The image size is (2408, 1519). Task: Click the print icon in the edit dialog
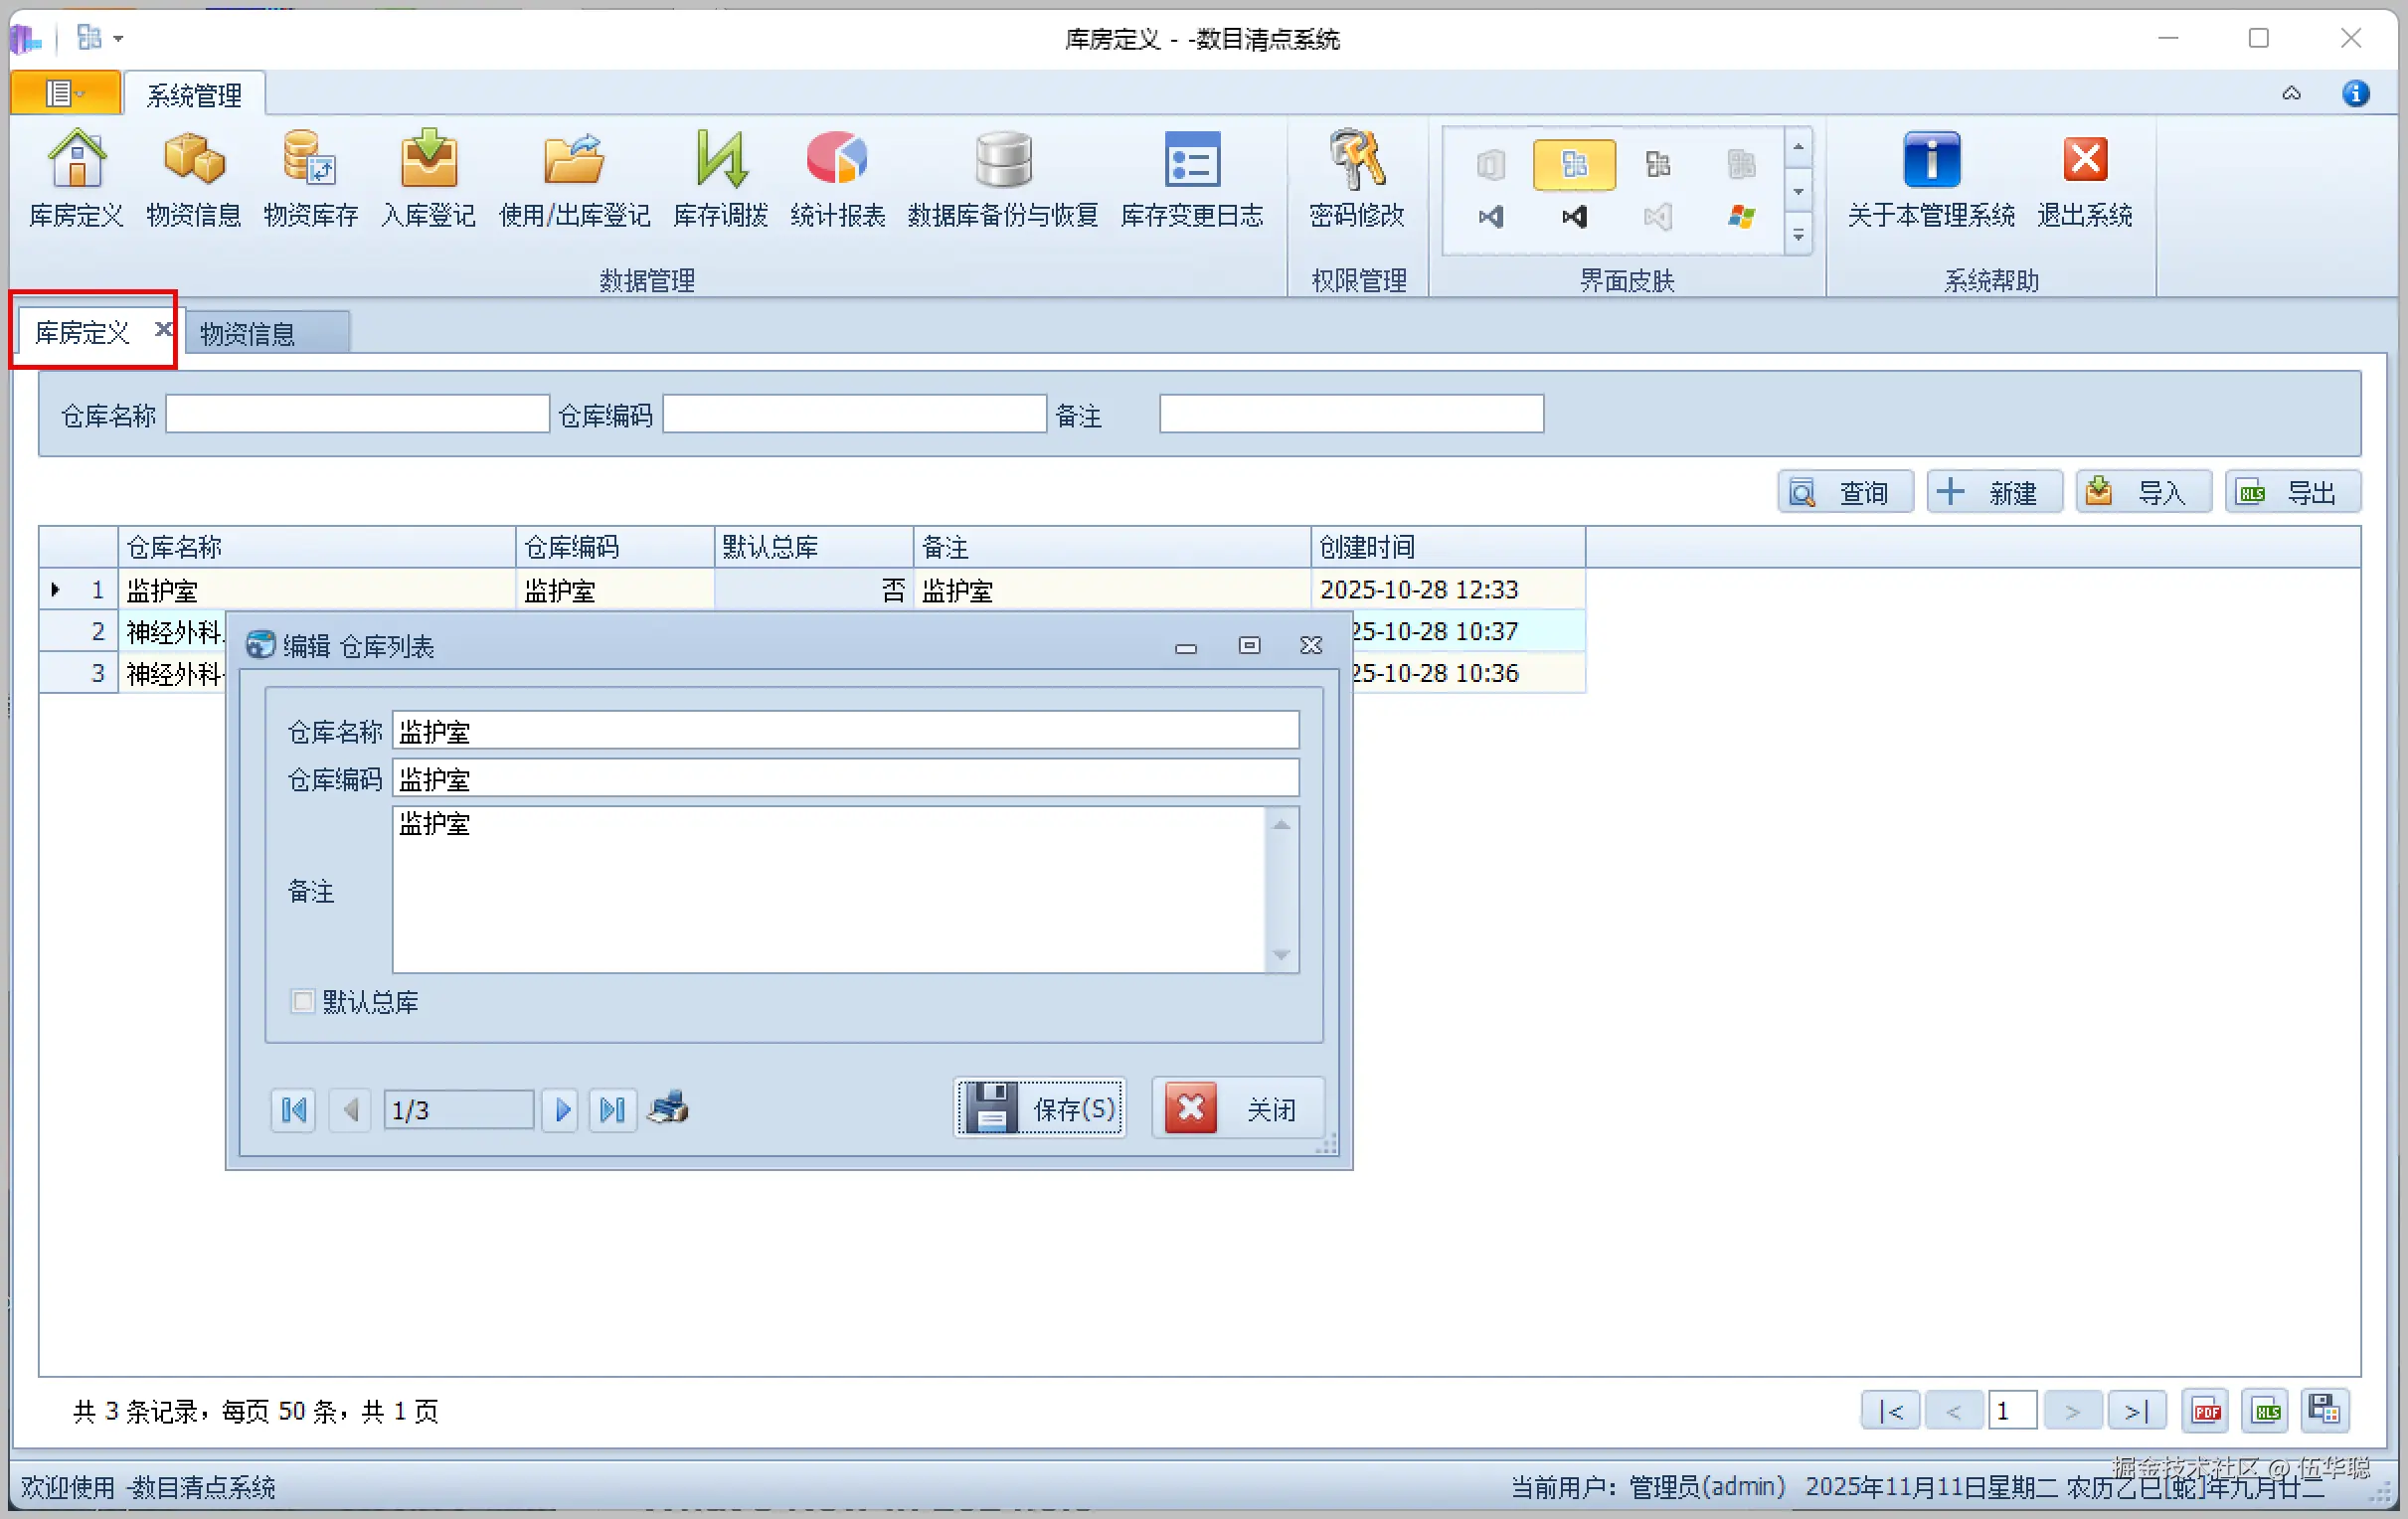(x=668, y=1108)
